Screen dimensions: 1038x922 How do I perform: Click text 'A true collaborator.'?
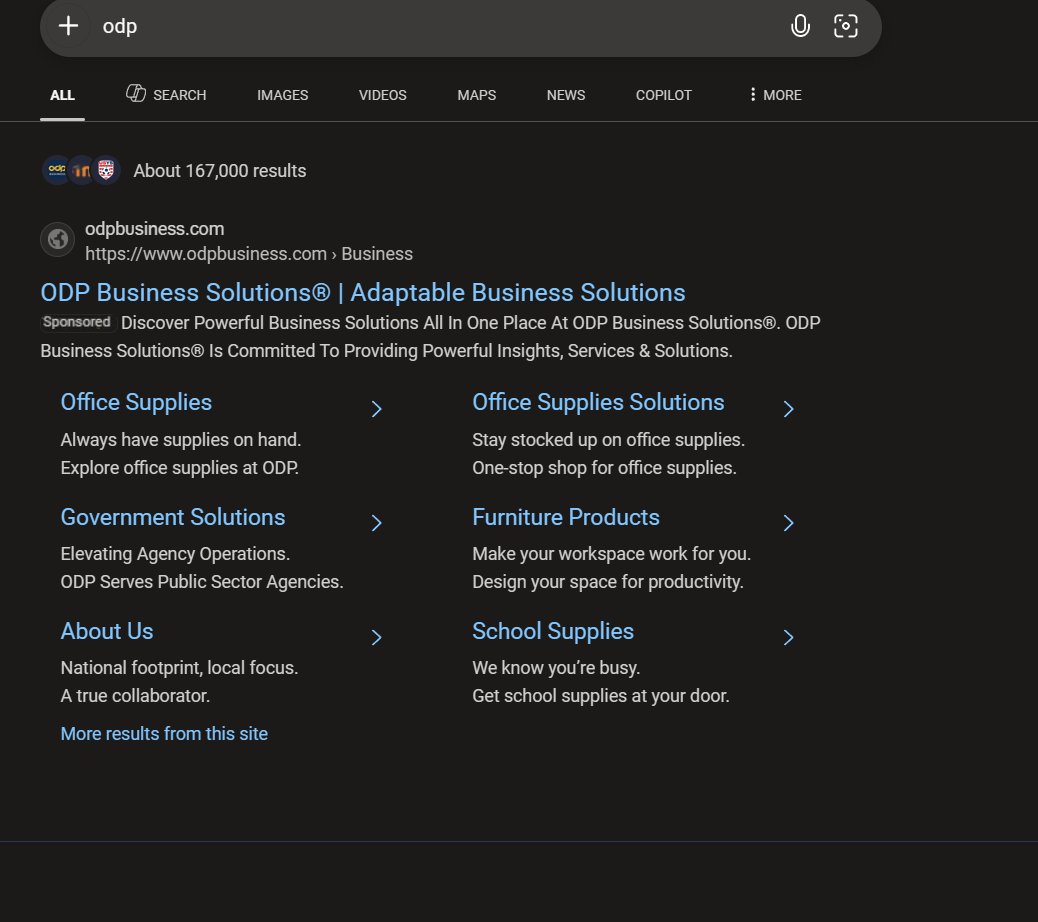coord(135,696)
